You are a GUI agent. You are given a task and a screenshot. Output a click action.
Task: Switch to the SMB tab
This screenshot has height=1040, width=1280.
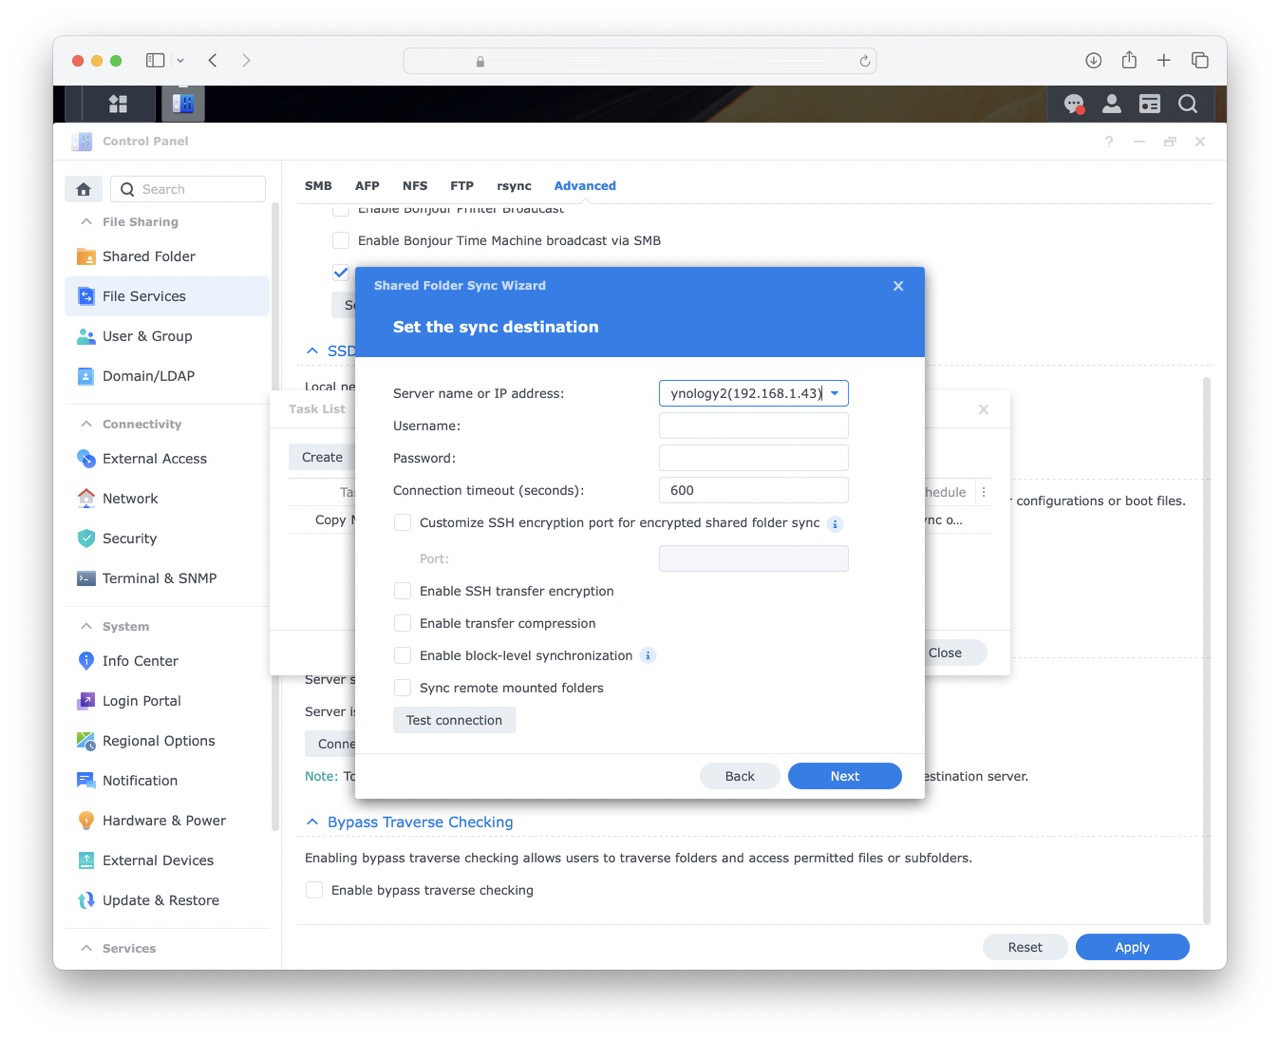pyautogui.click(x=318, y=185)
